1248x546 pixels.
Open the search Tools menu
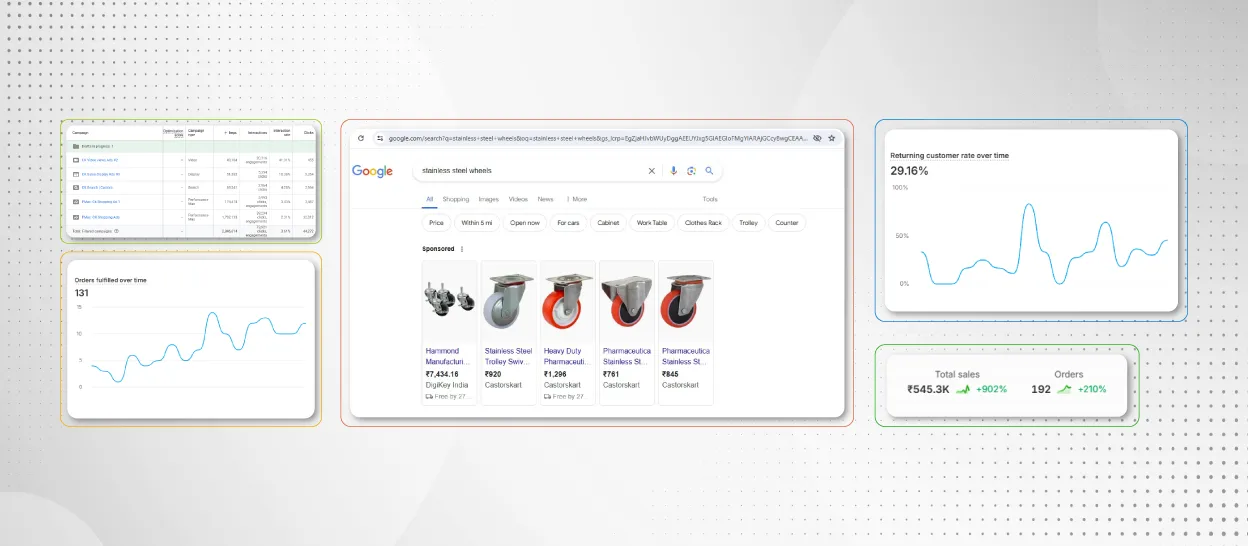[710, 199]
